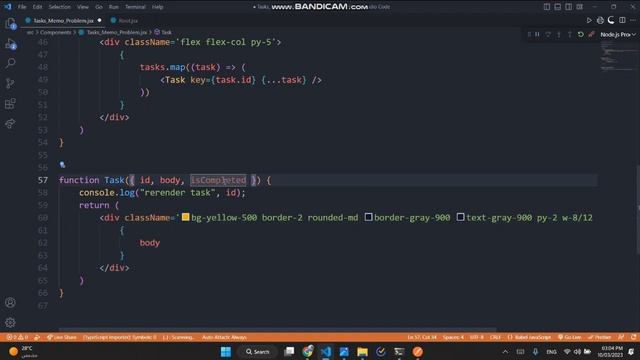Open the File menu

pyautogui.click(x=22, y=7)
